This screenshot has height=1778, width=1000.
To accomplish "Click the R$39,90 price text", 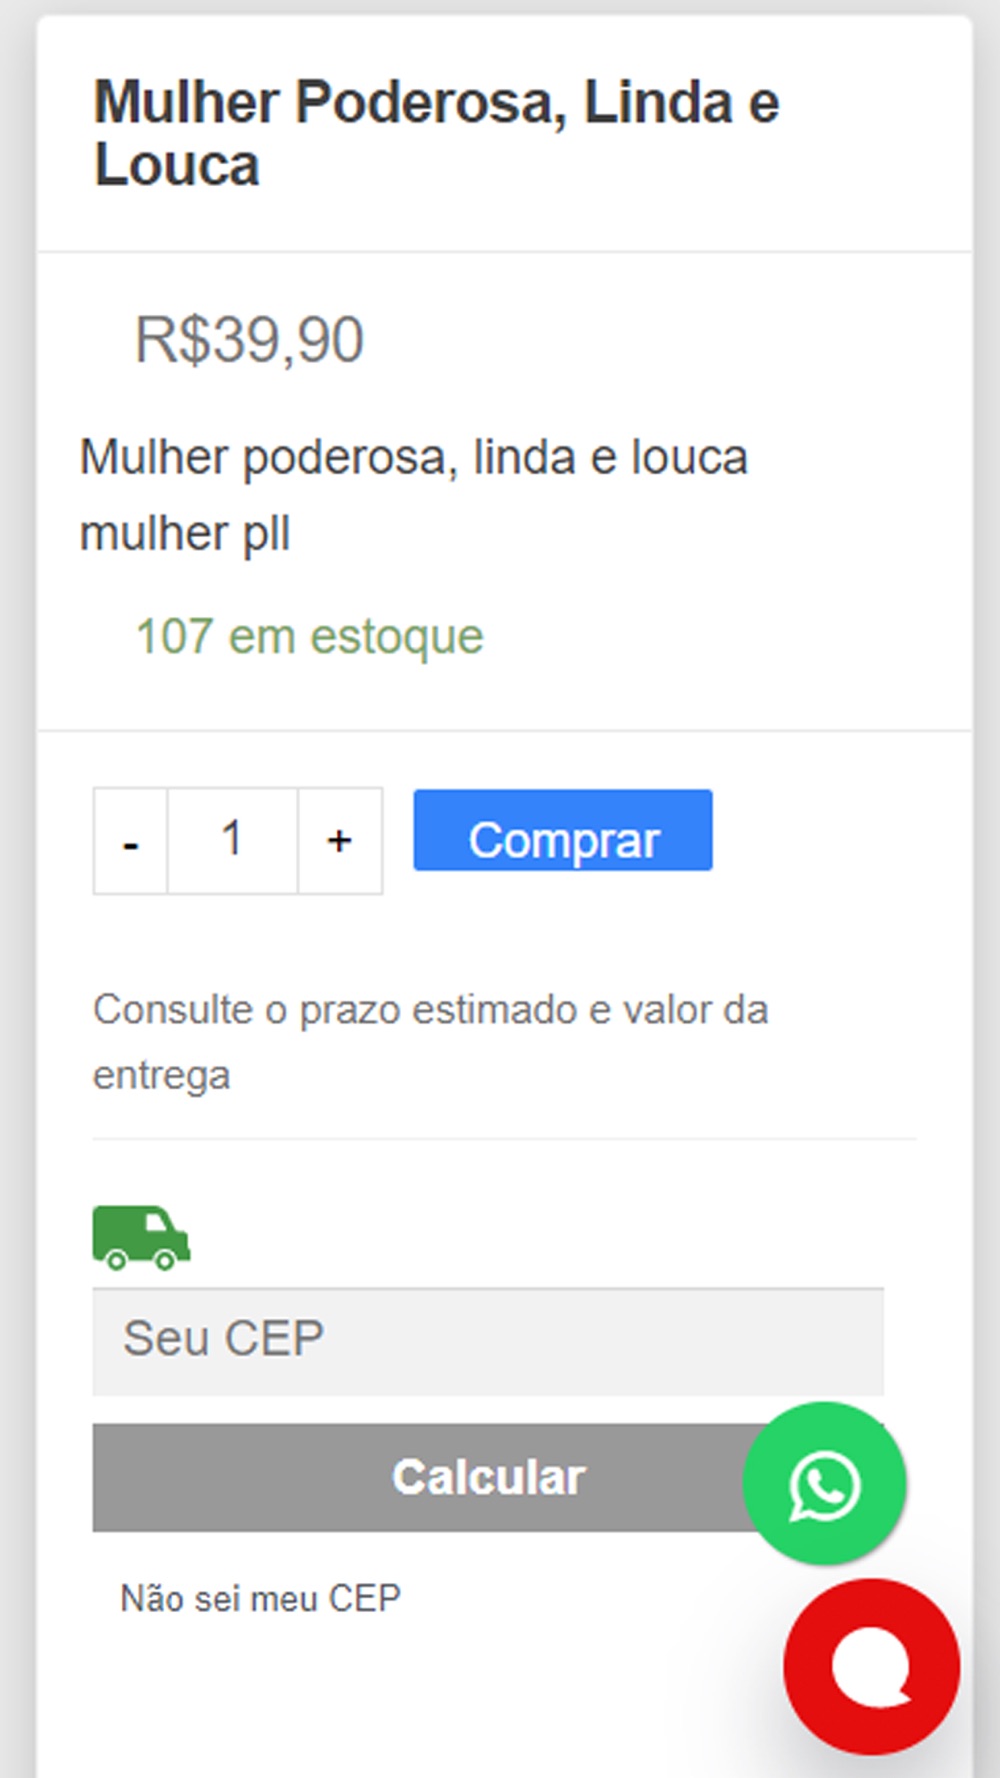I will (249, 340).
